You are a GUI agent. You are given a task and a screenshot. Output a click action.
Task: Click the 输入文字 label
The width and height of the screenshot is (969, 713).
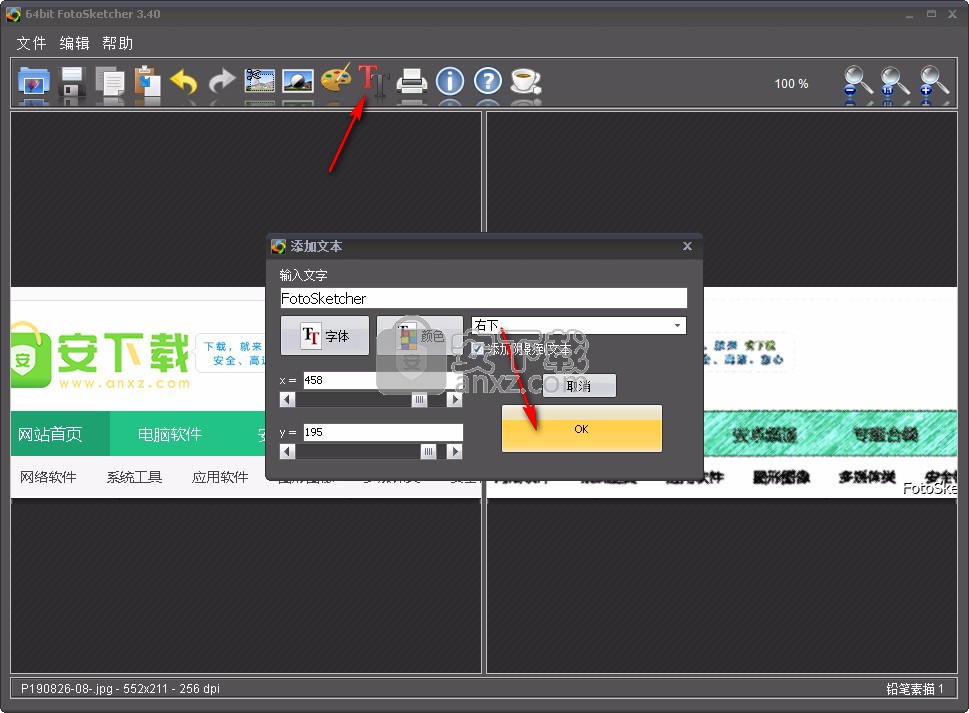click(303, 275)
